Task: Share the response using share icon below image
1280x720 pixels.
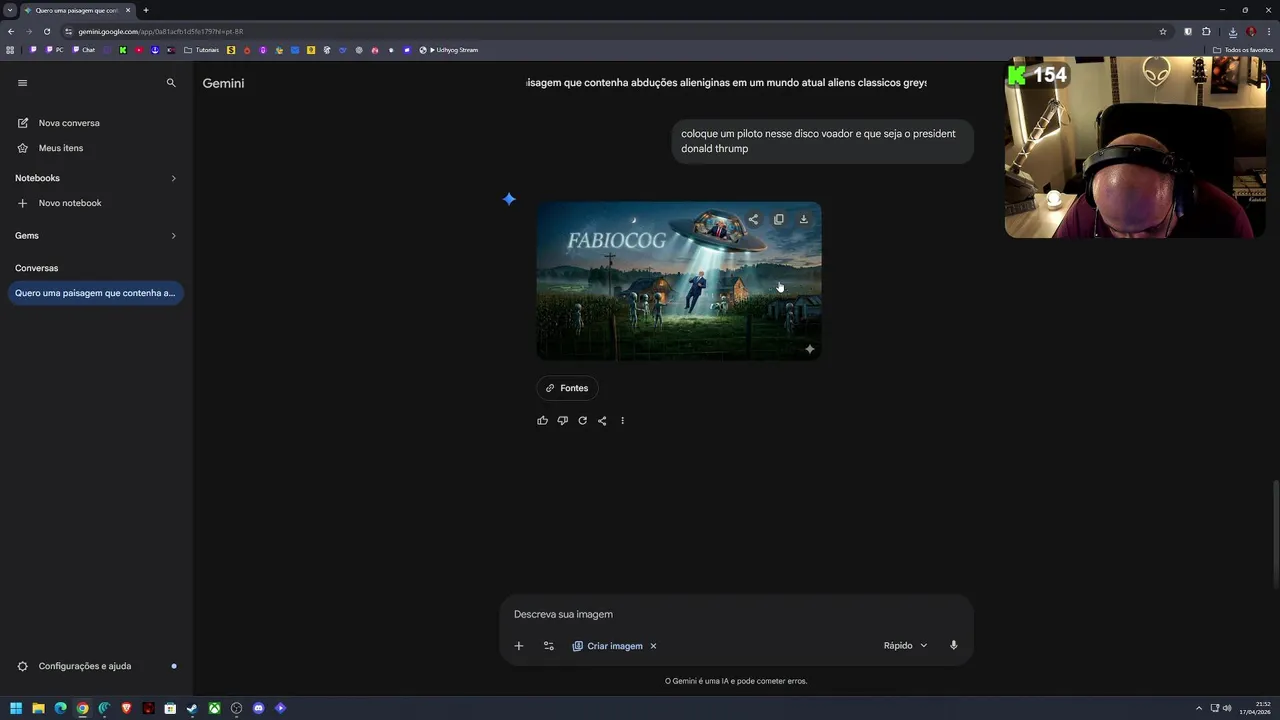Action: 602,421
